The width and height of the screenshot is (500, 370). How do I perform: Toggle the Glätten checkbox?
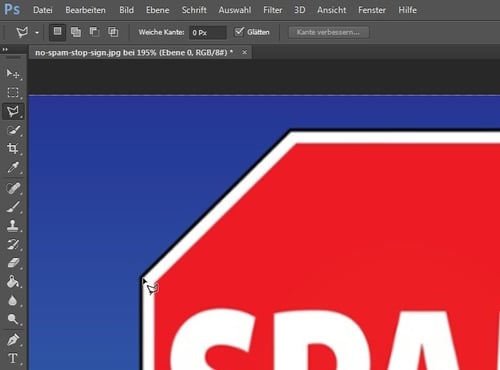tap(239, 32)
